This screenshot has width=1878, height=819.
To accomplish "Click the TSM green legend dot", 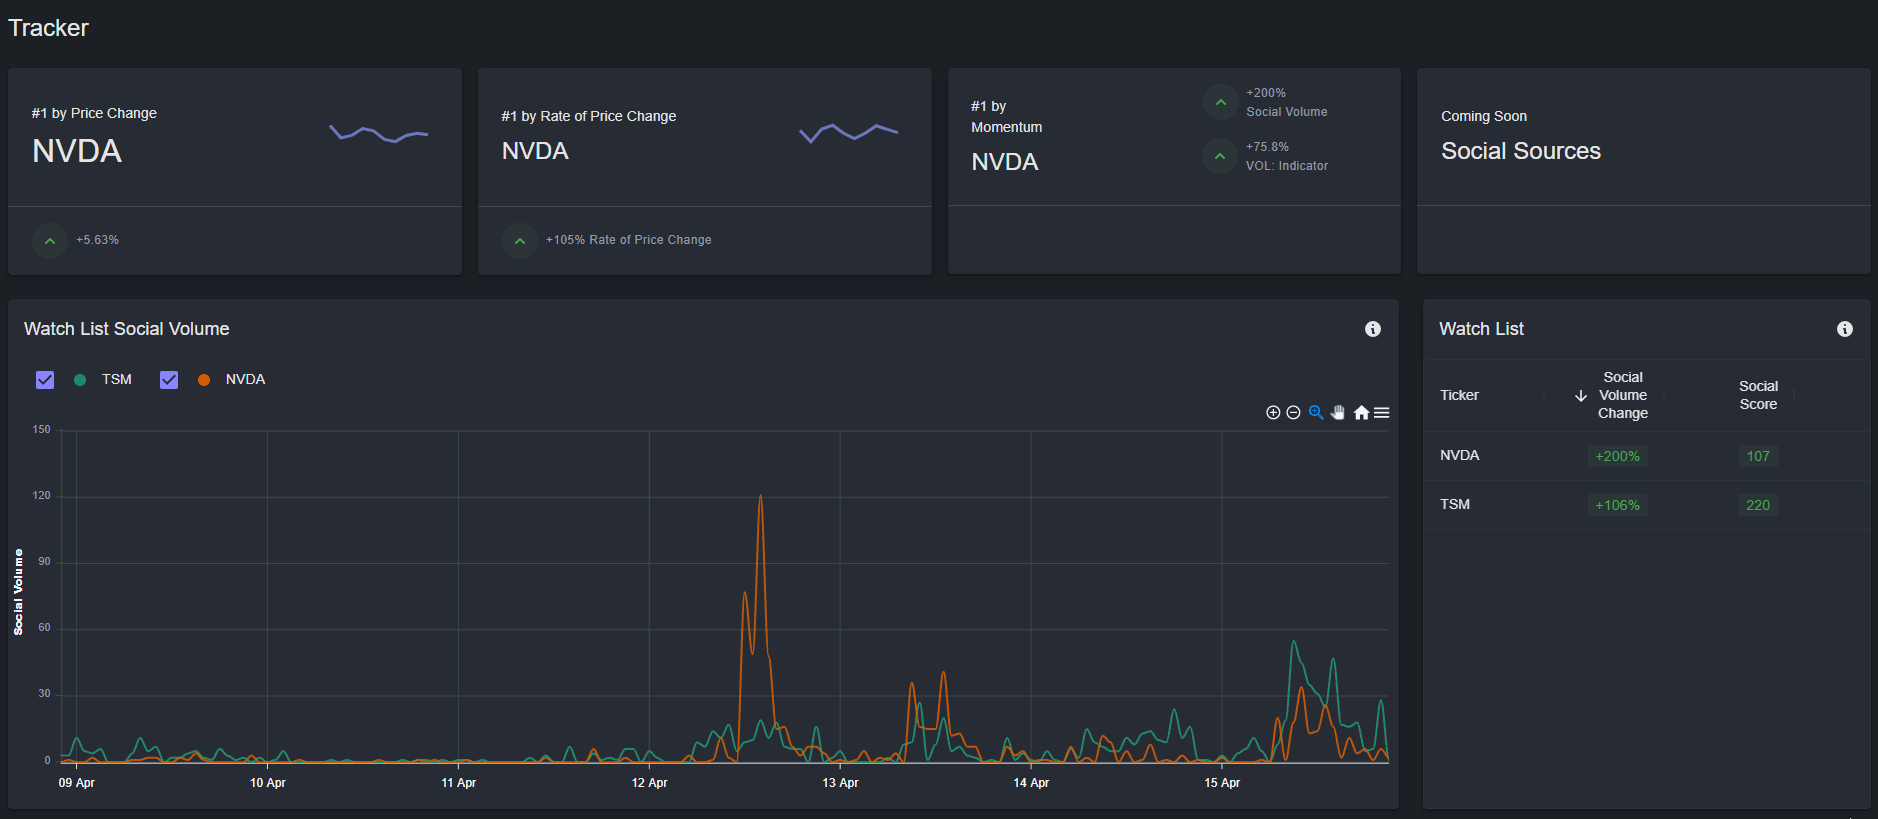I will 80,380.
